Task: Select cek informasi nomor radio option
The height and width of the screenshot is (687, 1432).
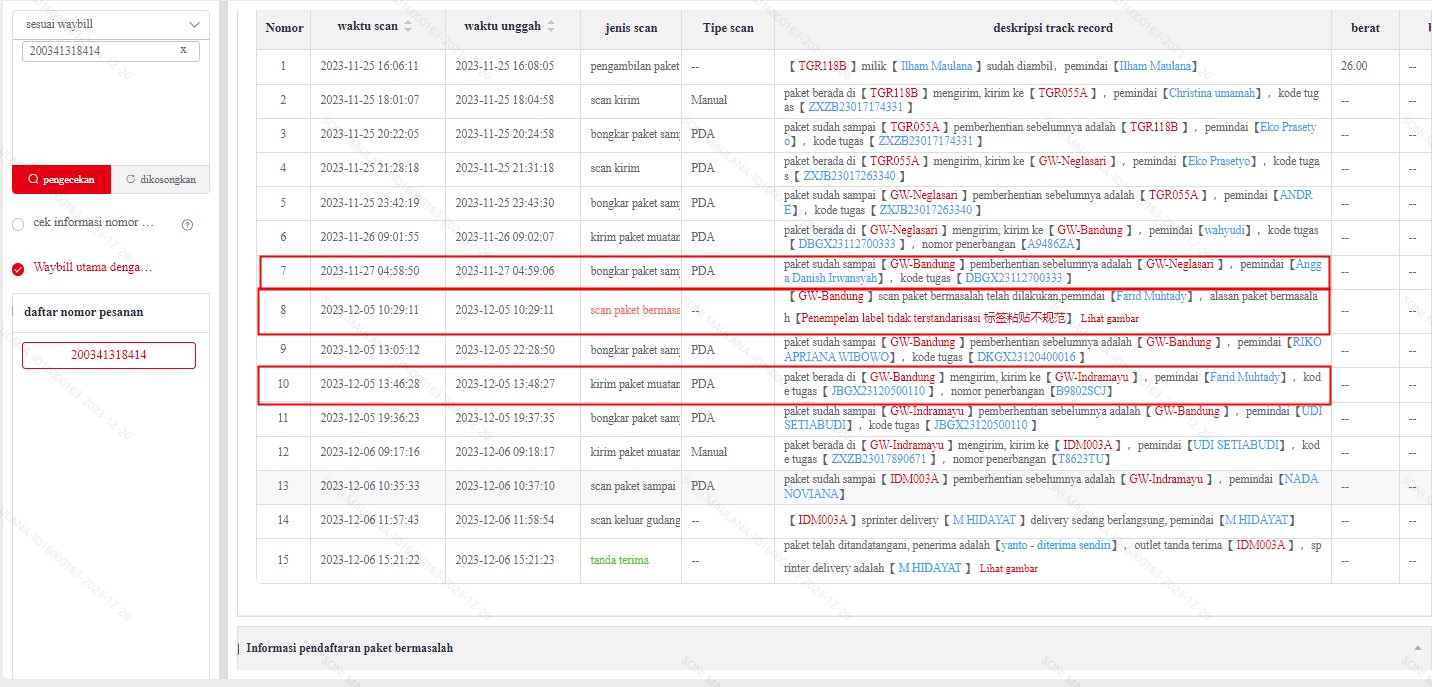Action: [18, 224]
